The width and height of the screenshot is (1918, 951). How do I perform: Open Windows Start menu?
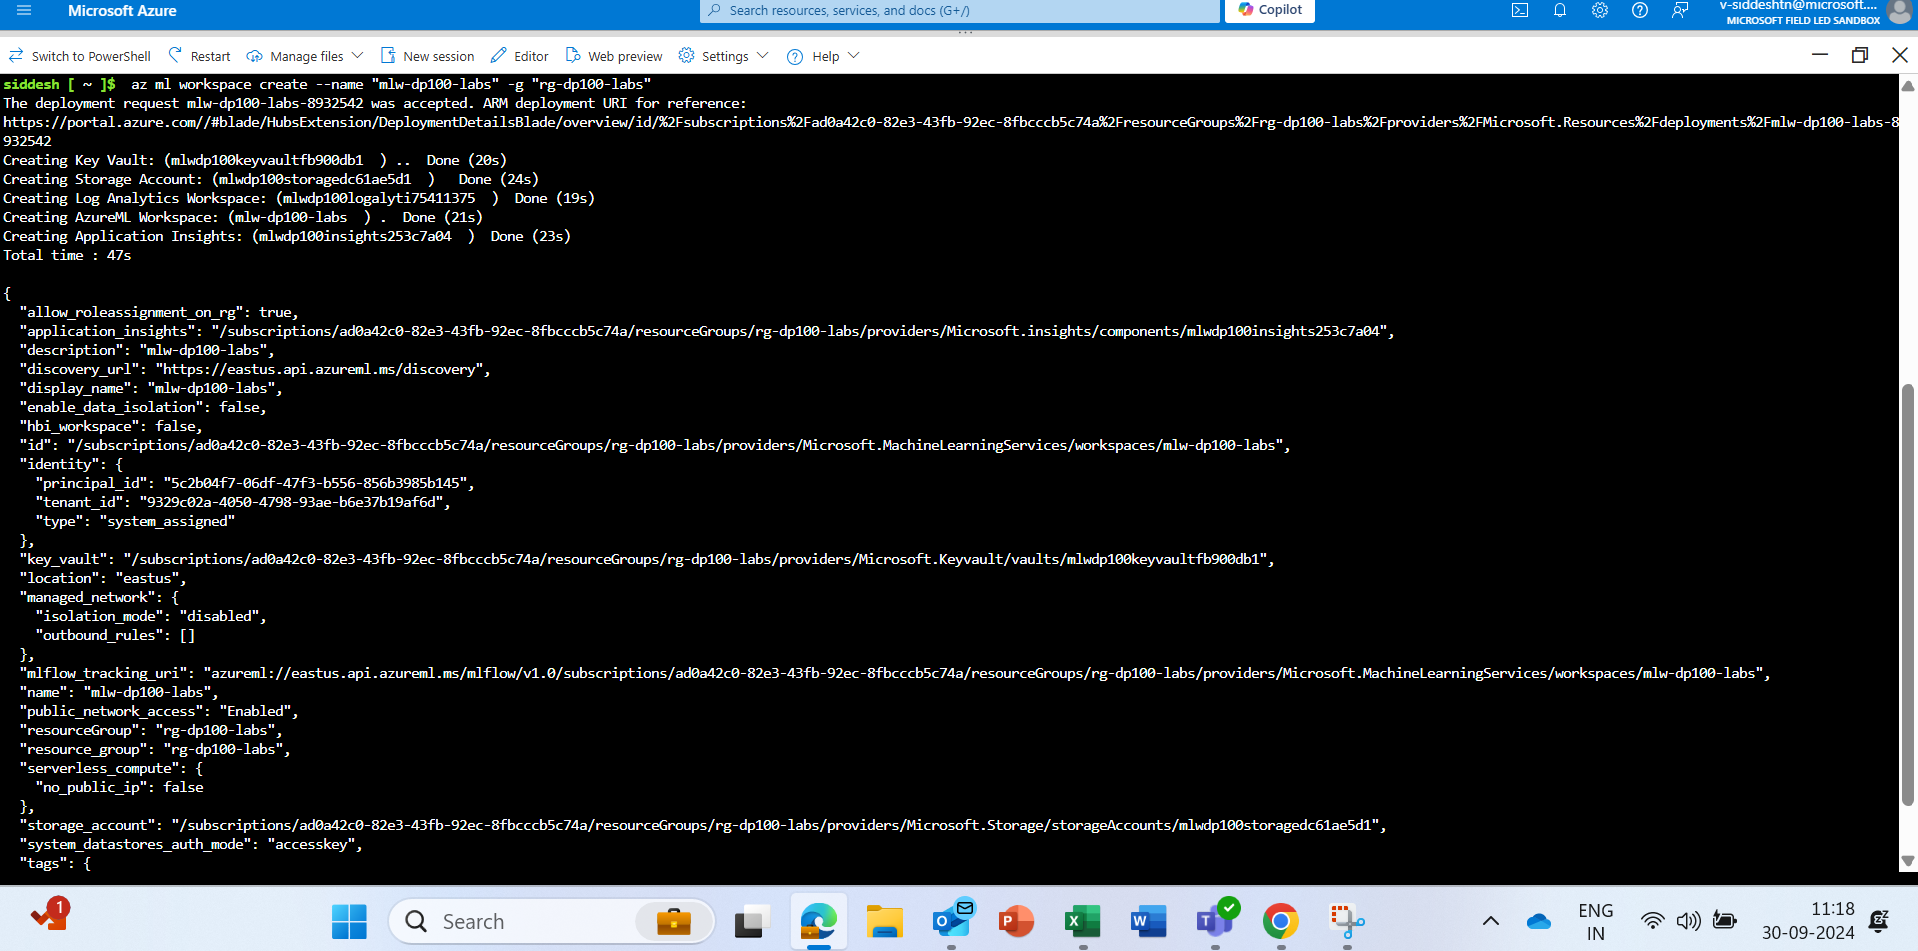click(349, 921)
